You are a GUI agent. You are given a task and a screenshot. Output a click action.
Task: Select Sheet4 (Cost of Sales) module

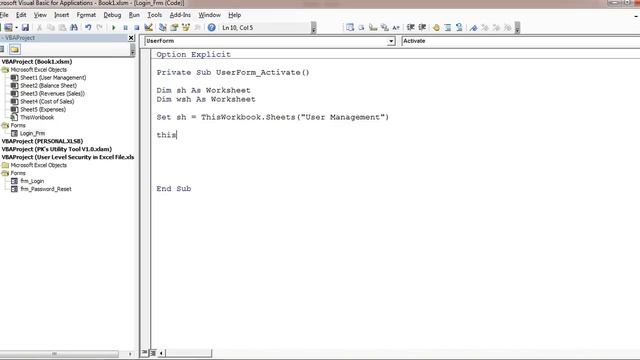coord(47,102)
